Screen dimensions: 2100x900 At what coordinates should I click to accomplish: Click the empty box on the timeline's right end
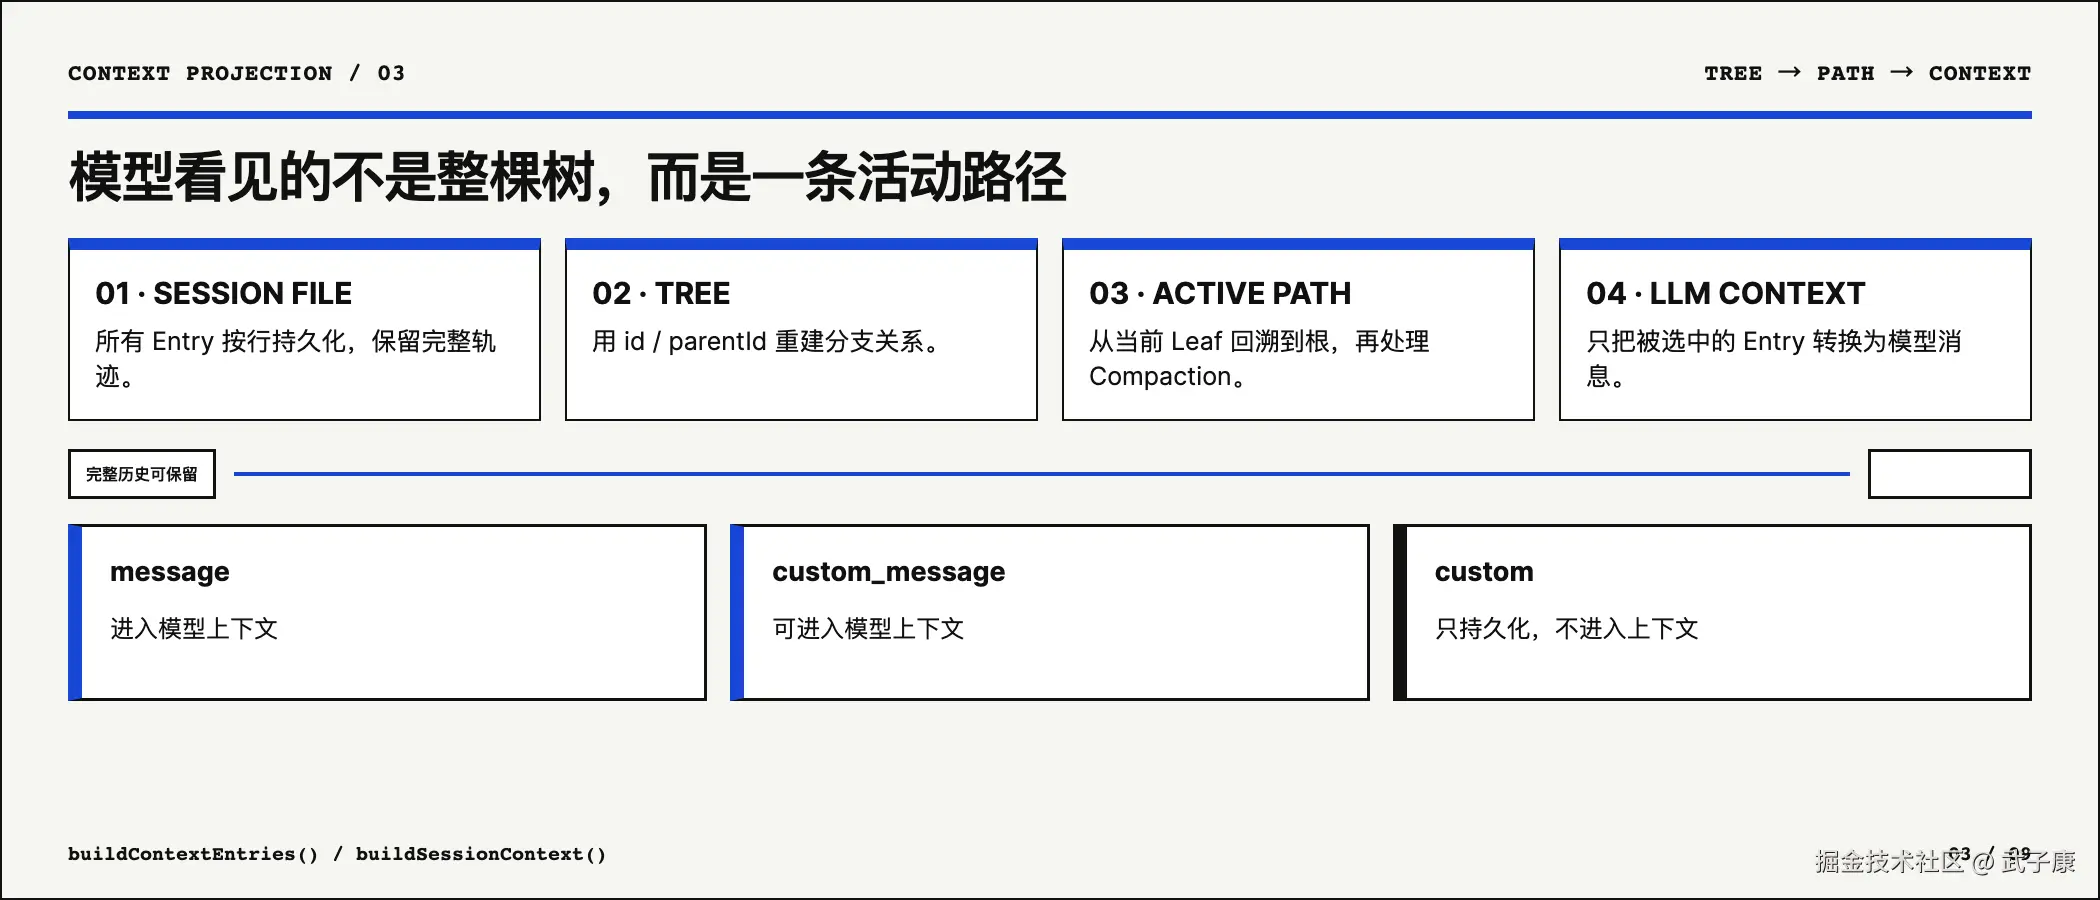(x=1950, y=474)
